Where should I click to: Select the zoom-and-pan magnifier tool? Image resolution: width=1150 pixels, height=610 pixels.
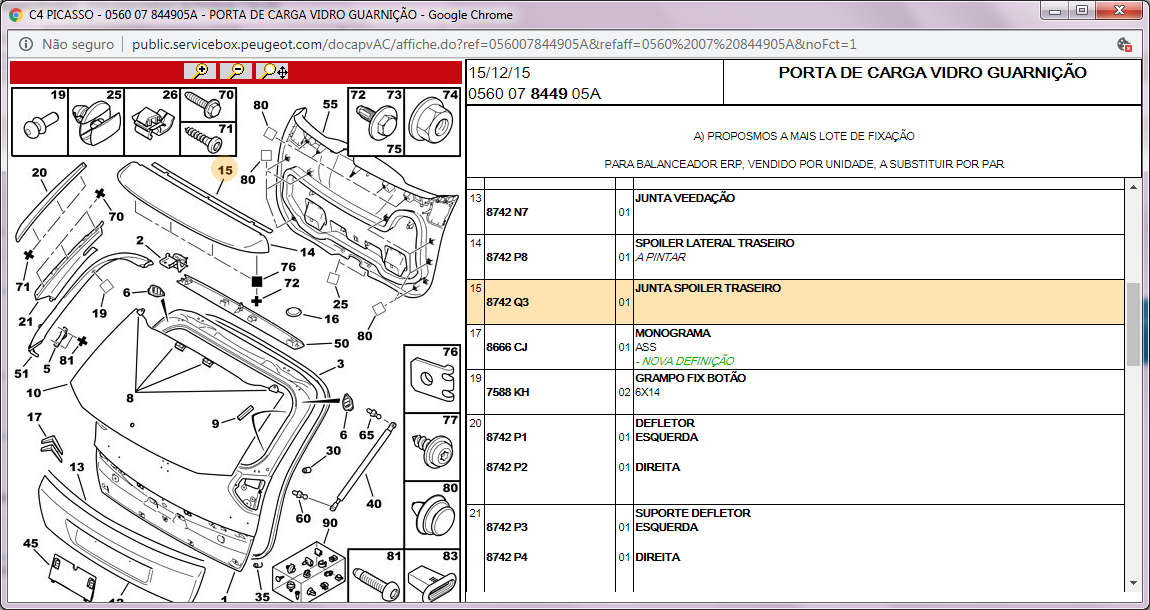pyautogui.click(x=273, y=71)
